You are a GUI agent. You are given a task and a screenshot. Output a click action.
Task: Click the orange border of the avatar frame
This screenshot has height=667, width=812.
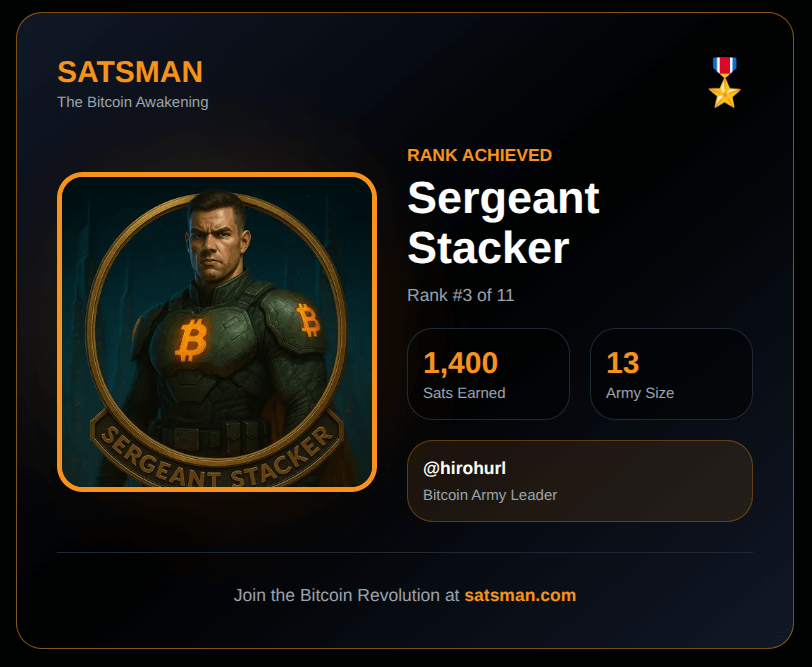pyautogui.click(x=60, y=332)
